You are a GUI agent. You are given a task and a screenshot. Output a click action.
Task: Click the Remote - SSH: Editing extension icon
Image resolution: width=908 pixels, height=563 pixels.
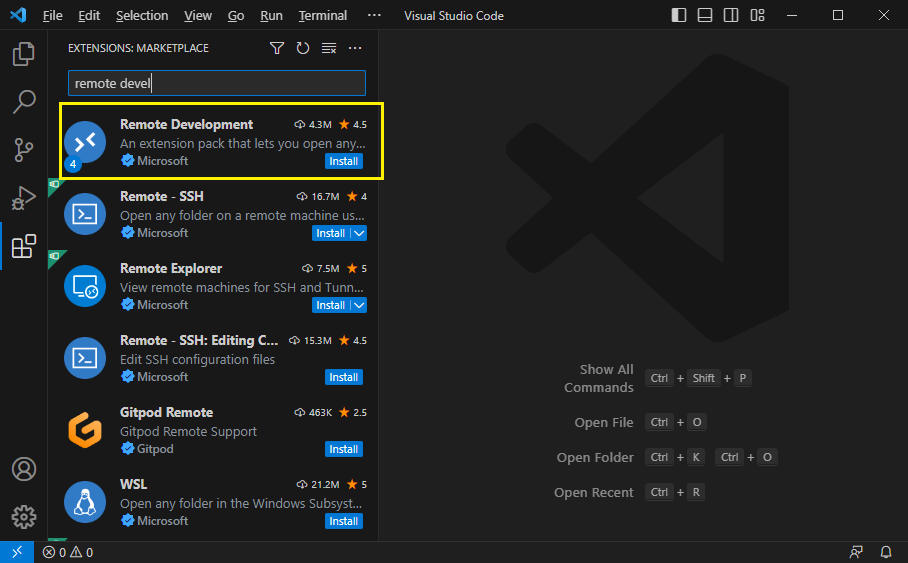85,358
